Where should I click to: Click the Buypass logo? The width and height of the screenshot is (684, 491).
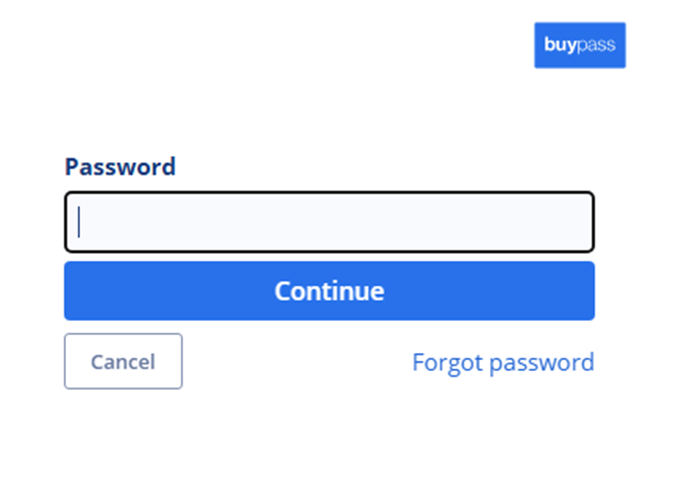(579, 45)
